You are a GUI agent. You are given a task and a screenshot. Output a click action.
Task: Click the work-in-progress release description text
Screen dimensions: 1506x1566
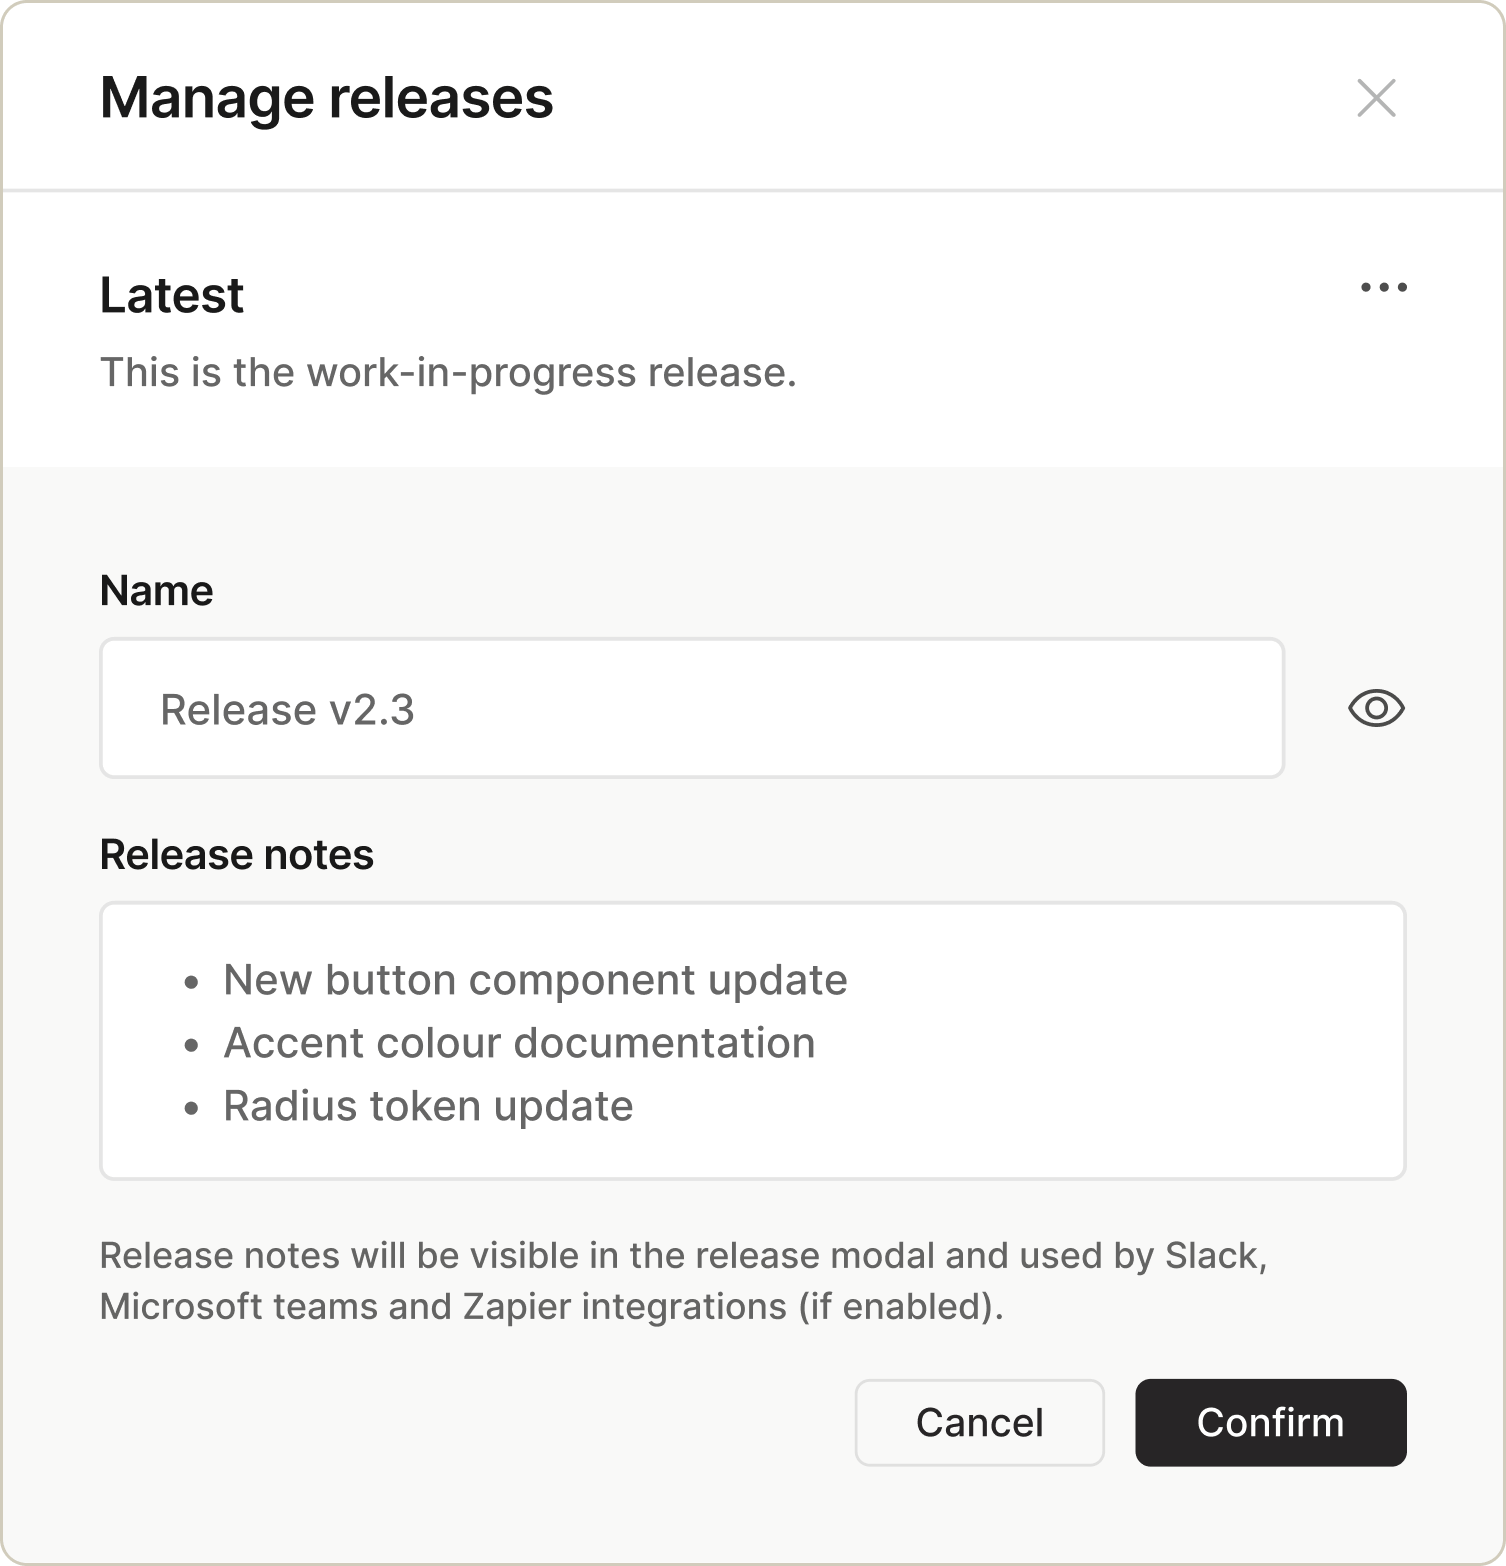448,373
